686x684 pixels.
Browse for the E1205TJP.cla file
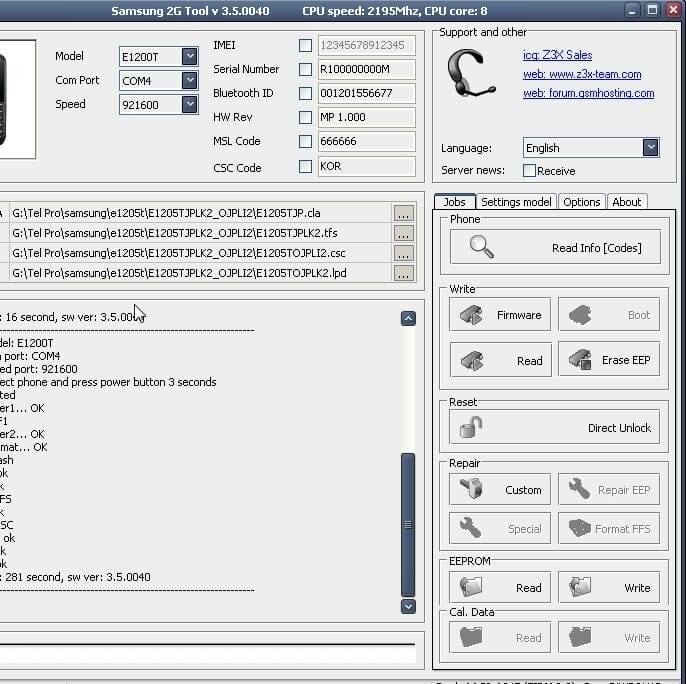(403, 213)
